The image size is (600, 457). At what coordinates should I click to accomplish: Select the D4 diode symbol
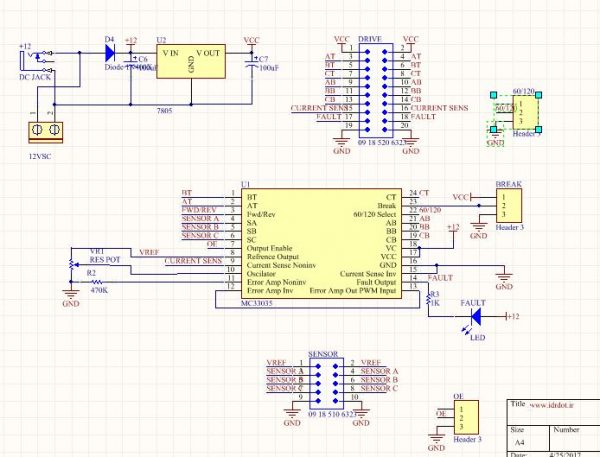(x=110, y=53)
